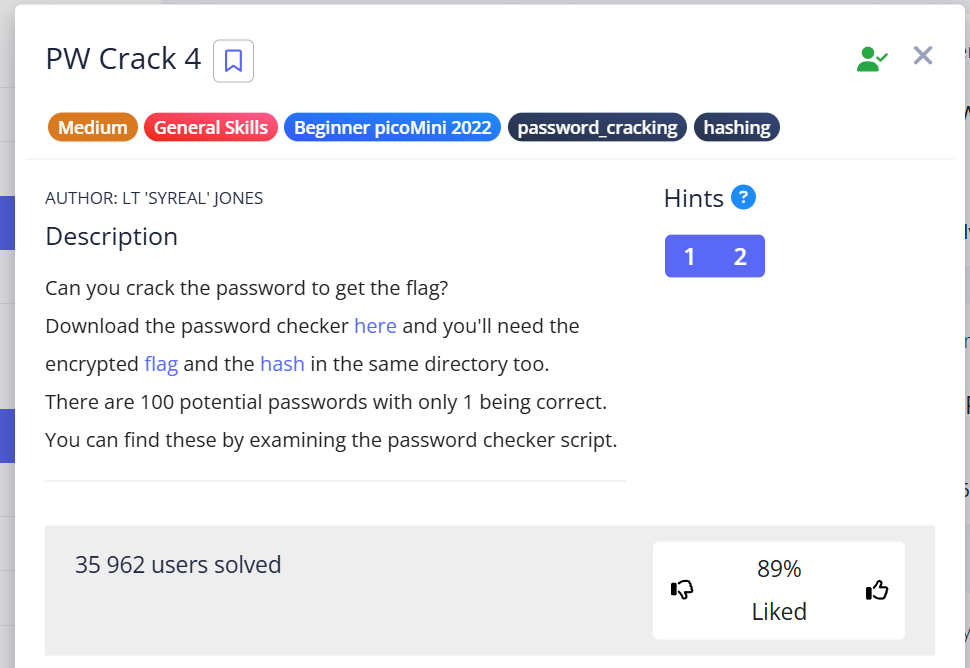Click the 35 962 users solved text

(178, 565)
